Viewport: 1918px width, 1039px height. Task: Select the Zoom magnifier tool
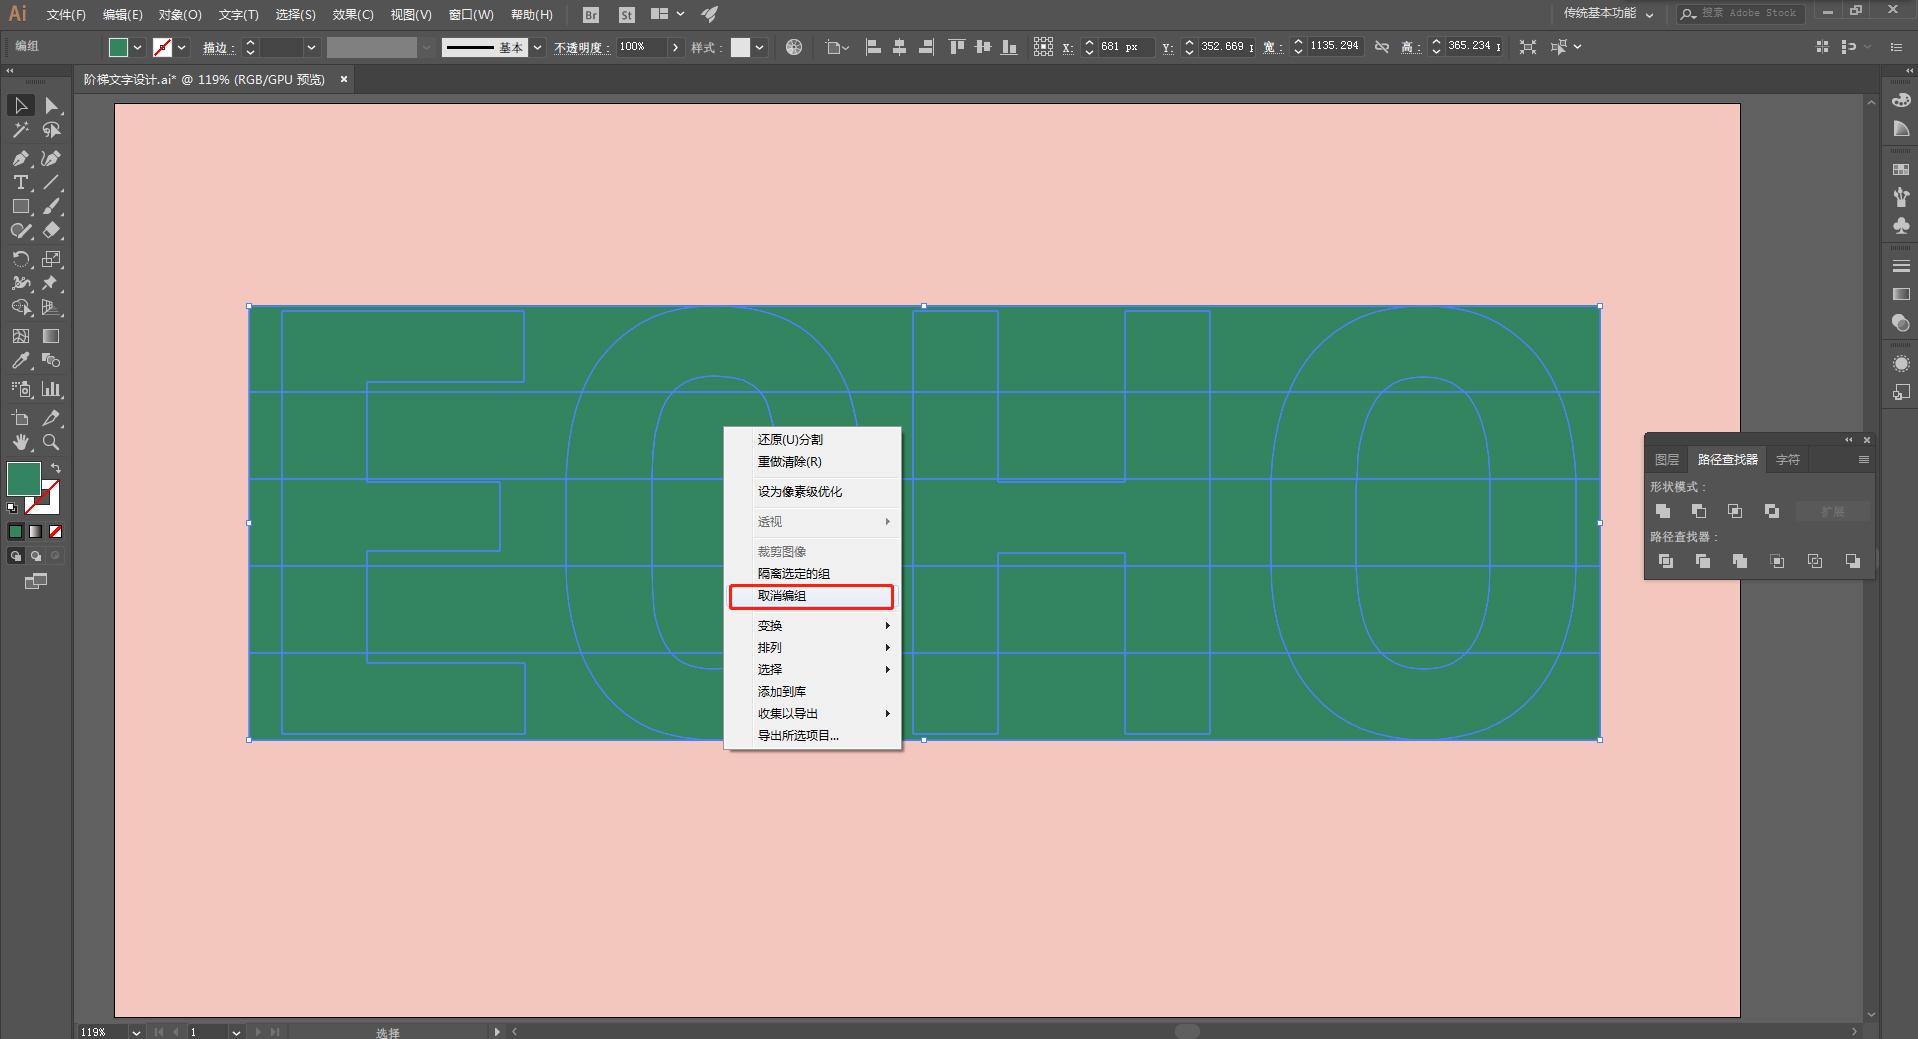[52, 442]
